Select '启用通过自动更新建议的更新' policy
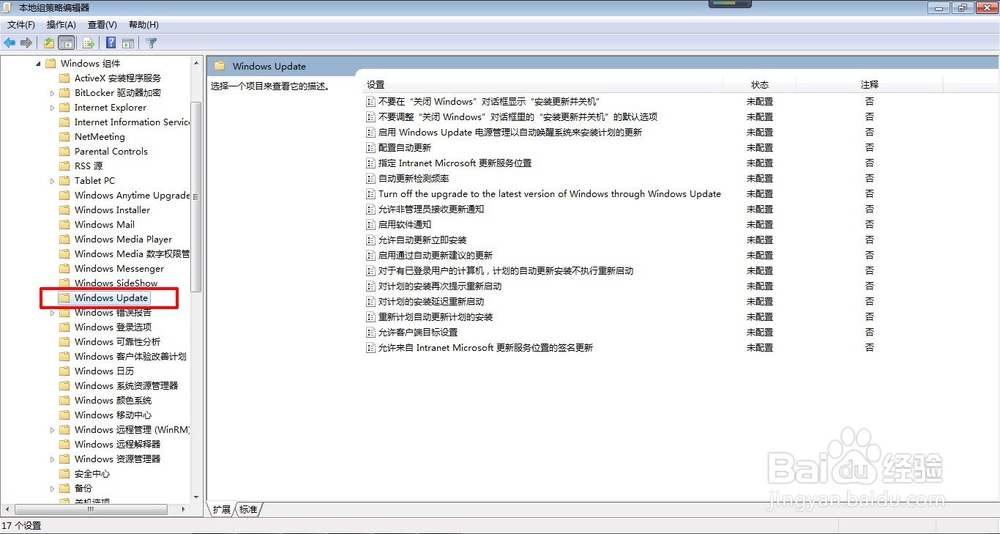The width and height of the screenshot is (1000, 534). coord(436,255)
